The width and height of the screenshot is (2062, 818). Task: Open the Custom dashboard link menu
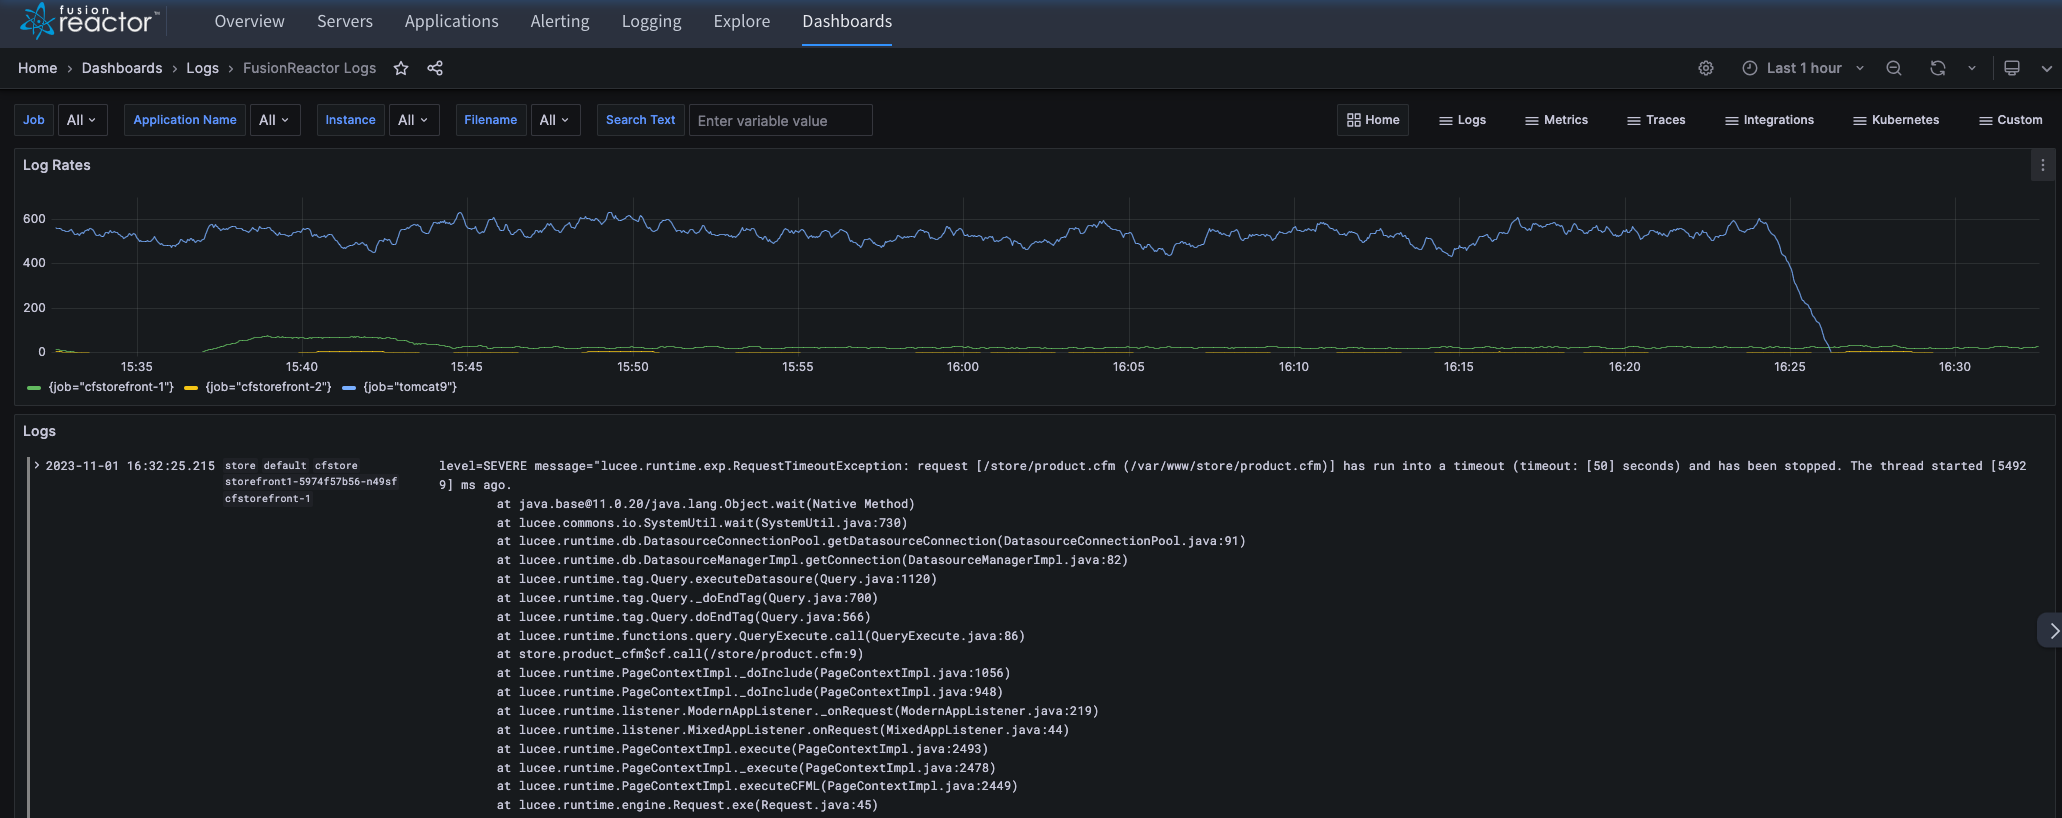coord(2010,120)
